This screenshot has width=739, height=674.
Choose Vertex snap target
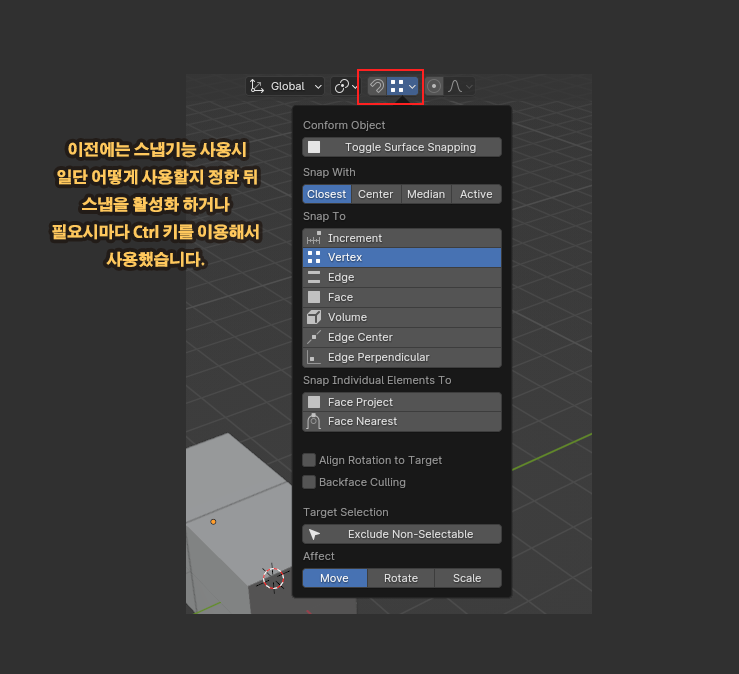coord(402,257)
